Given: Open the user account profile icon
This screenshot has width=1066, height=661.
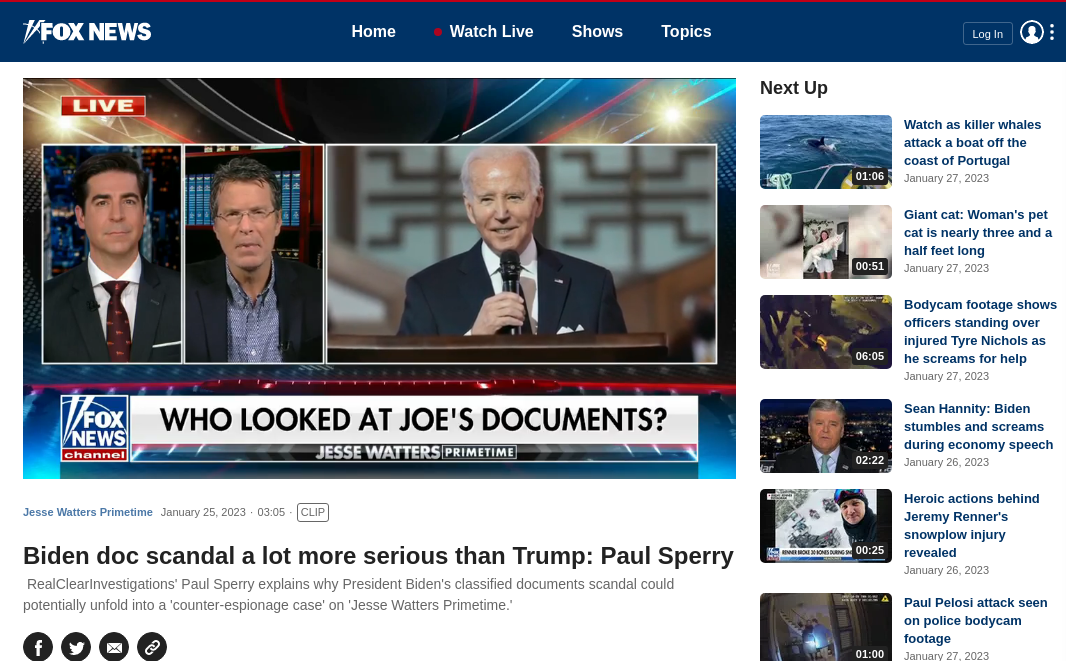Looking at the screenshot, I should coord(1031,32).
